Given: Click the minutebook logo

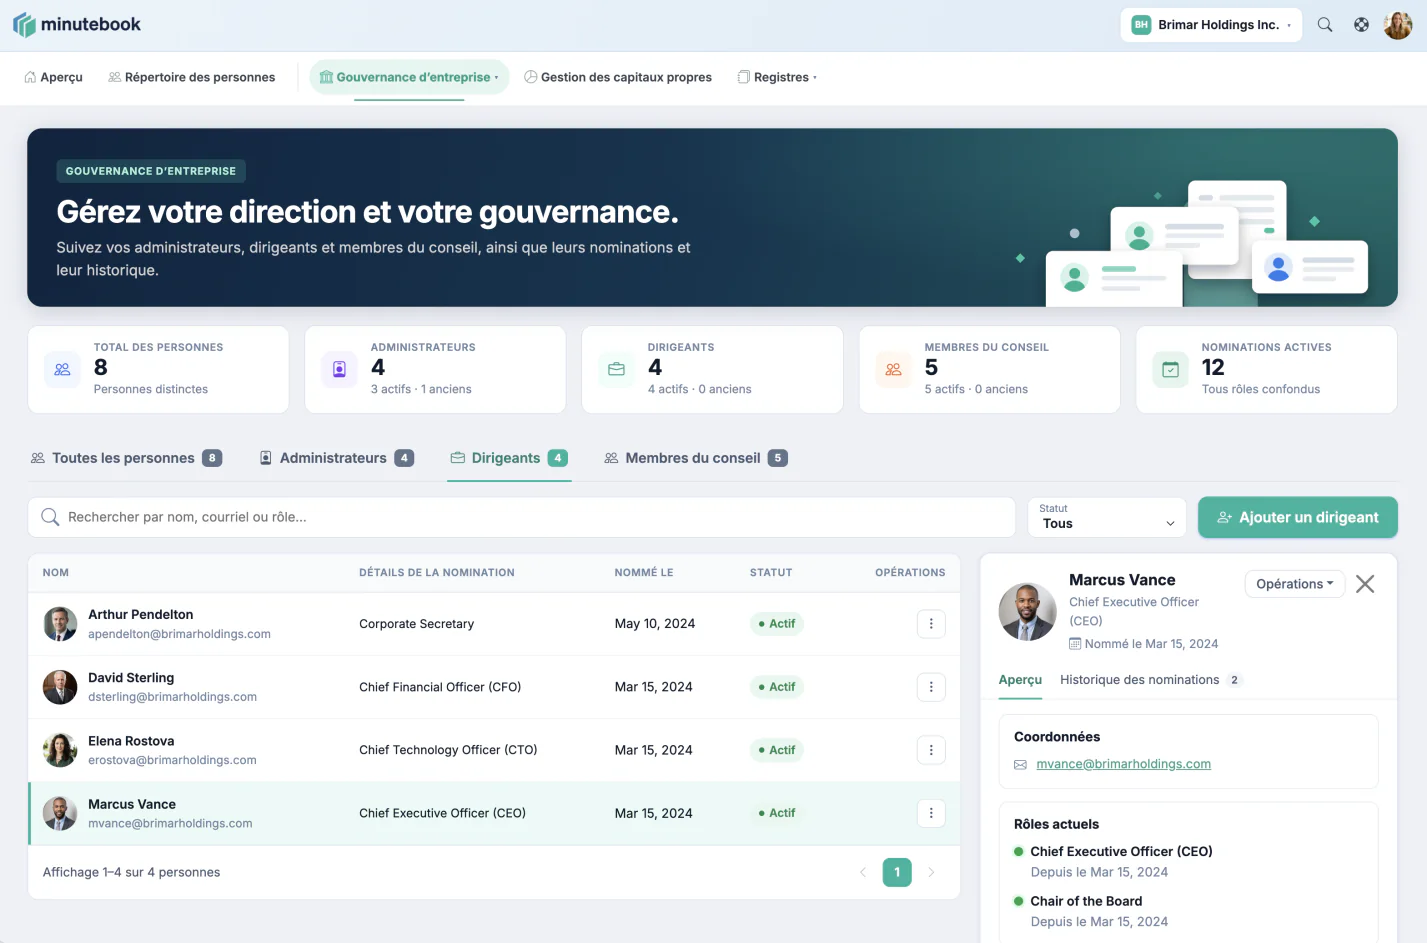Looking at the screenshot, I should (x=77, y=25).
